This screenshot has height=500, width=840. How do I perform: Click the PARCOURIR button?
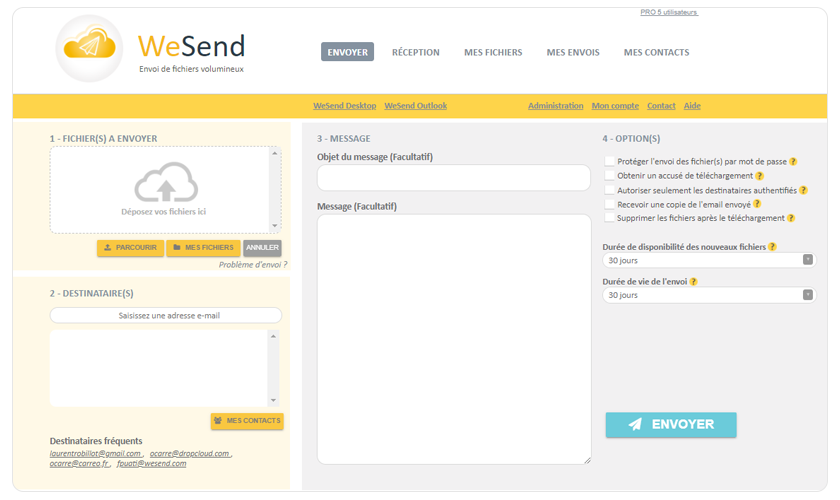[x=130, y=248]
